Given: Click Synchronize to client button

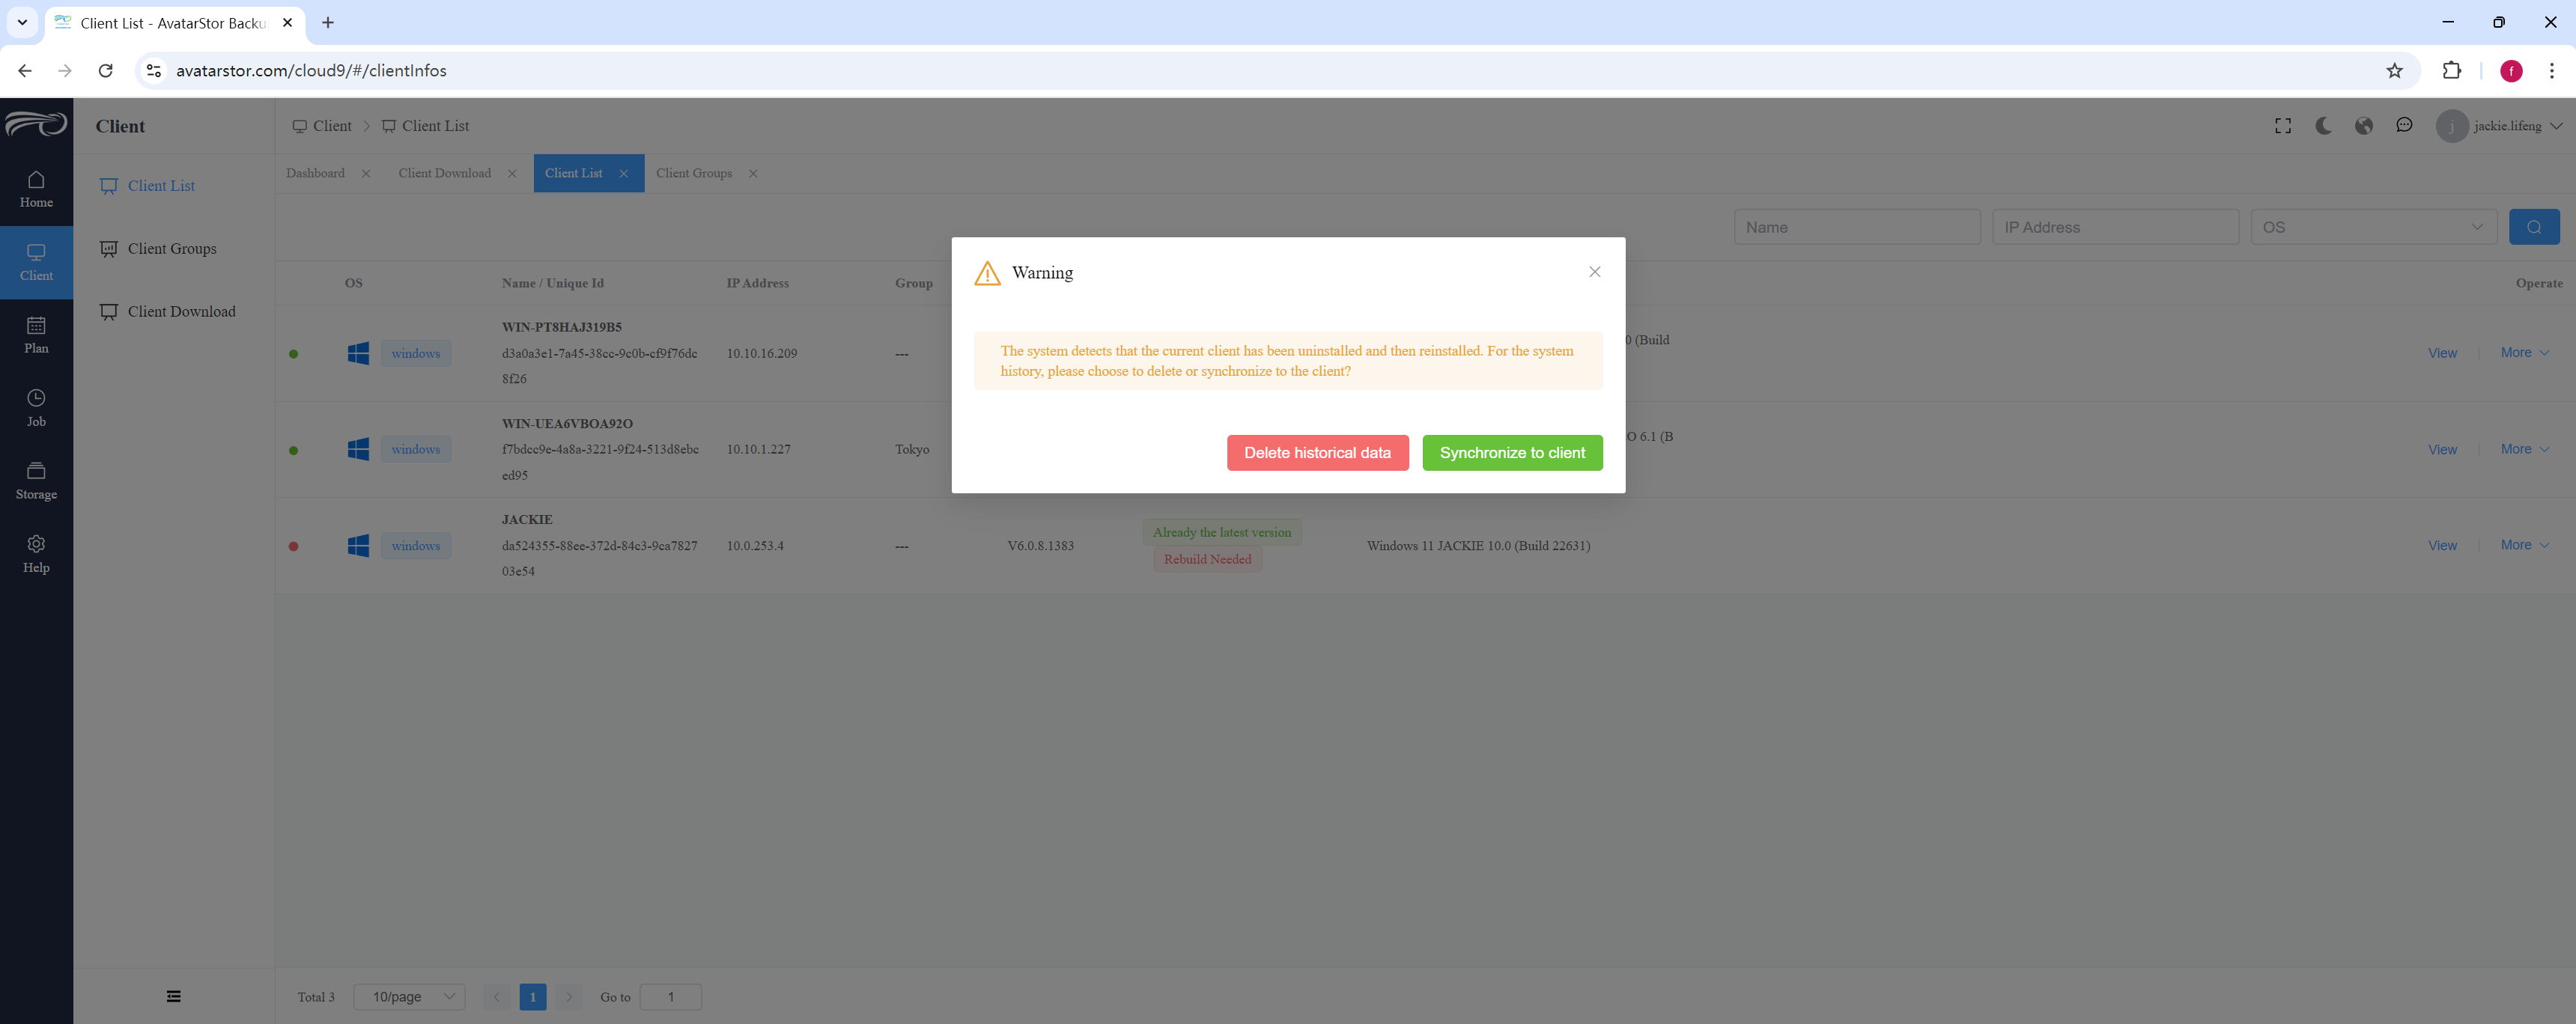Looking at the screenshot, I should point(1512,453).
